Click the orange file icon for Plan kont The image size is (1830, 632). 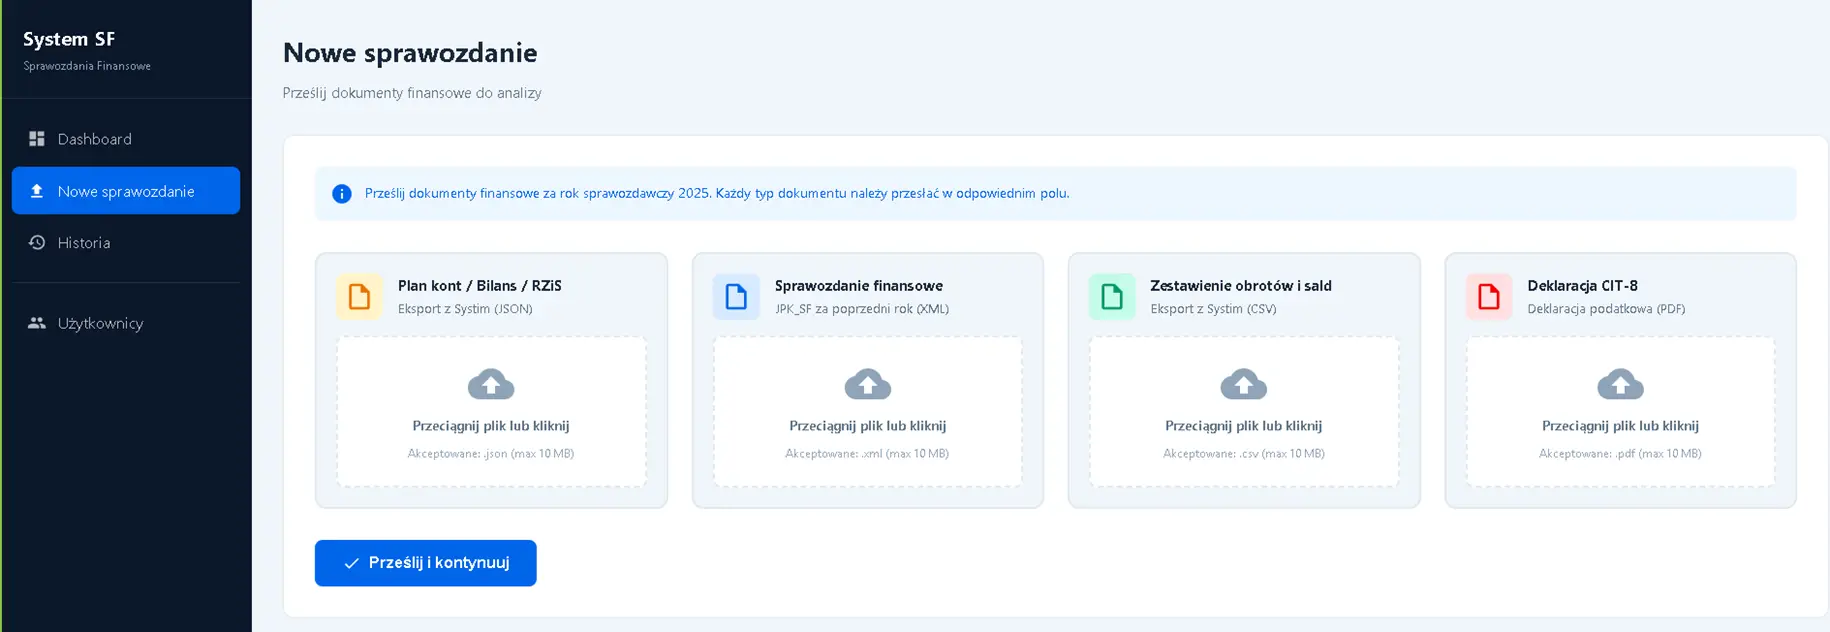(359, 297)
